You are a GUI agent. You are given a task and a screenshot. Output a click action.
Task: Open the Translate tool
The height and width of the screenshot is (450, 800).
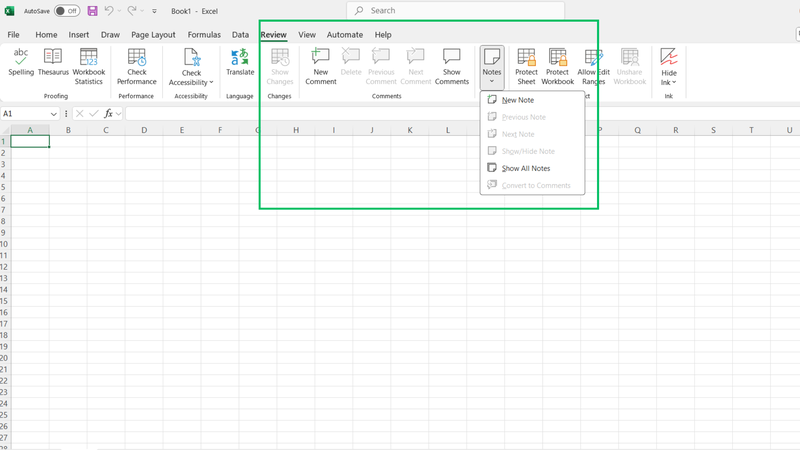tap(240, 62)
